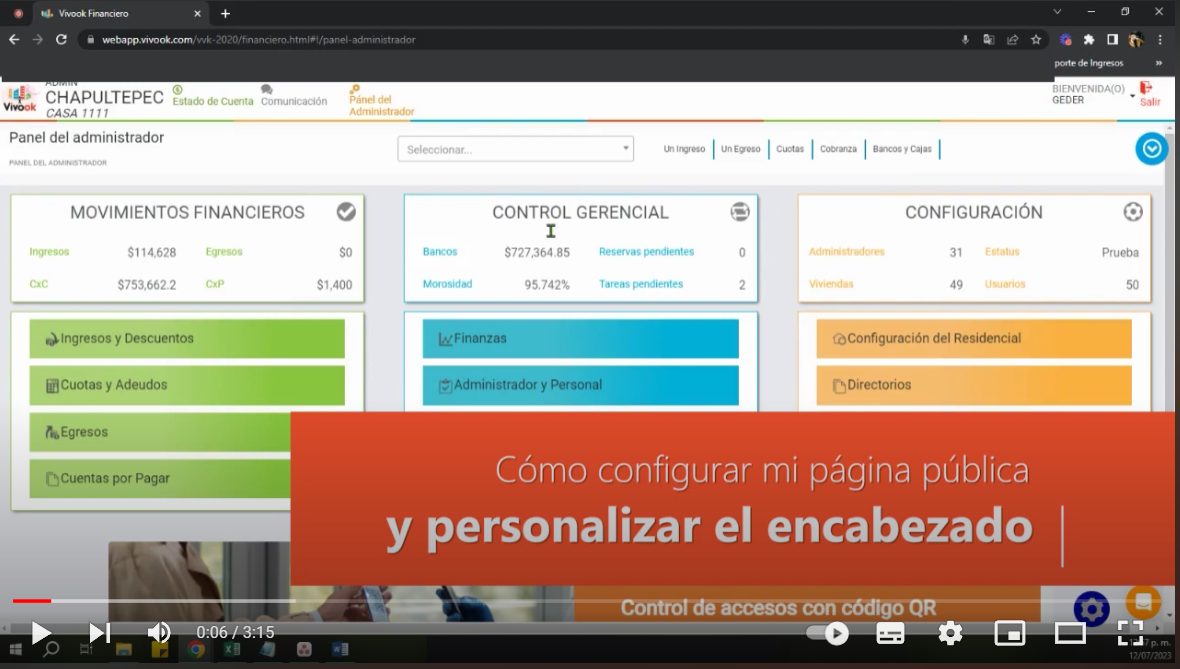1180x669 pixels.
Task: Open the Seleccionar... combo box
Action: tap(515, 149)
